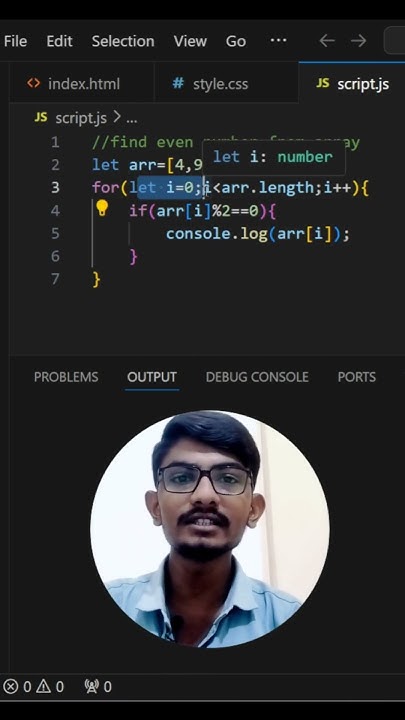
Task: Open the DEBUG CONSOLE panel tab
Action: point(257,377)
